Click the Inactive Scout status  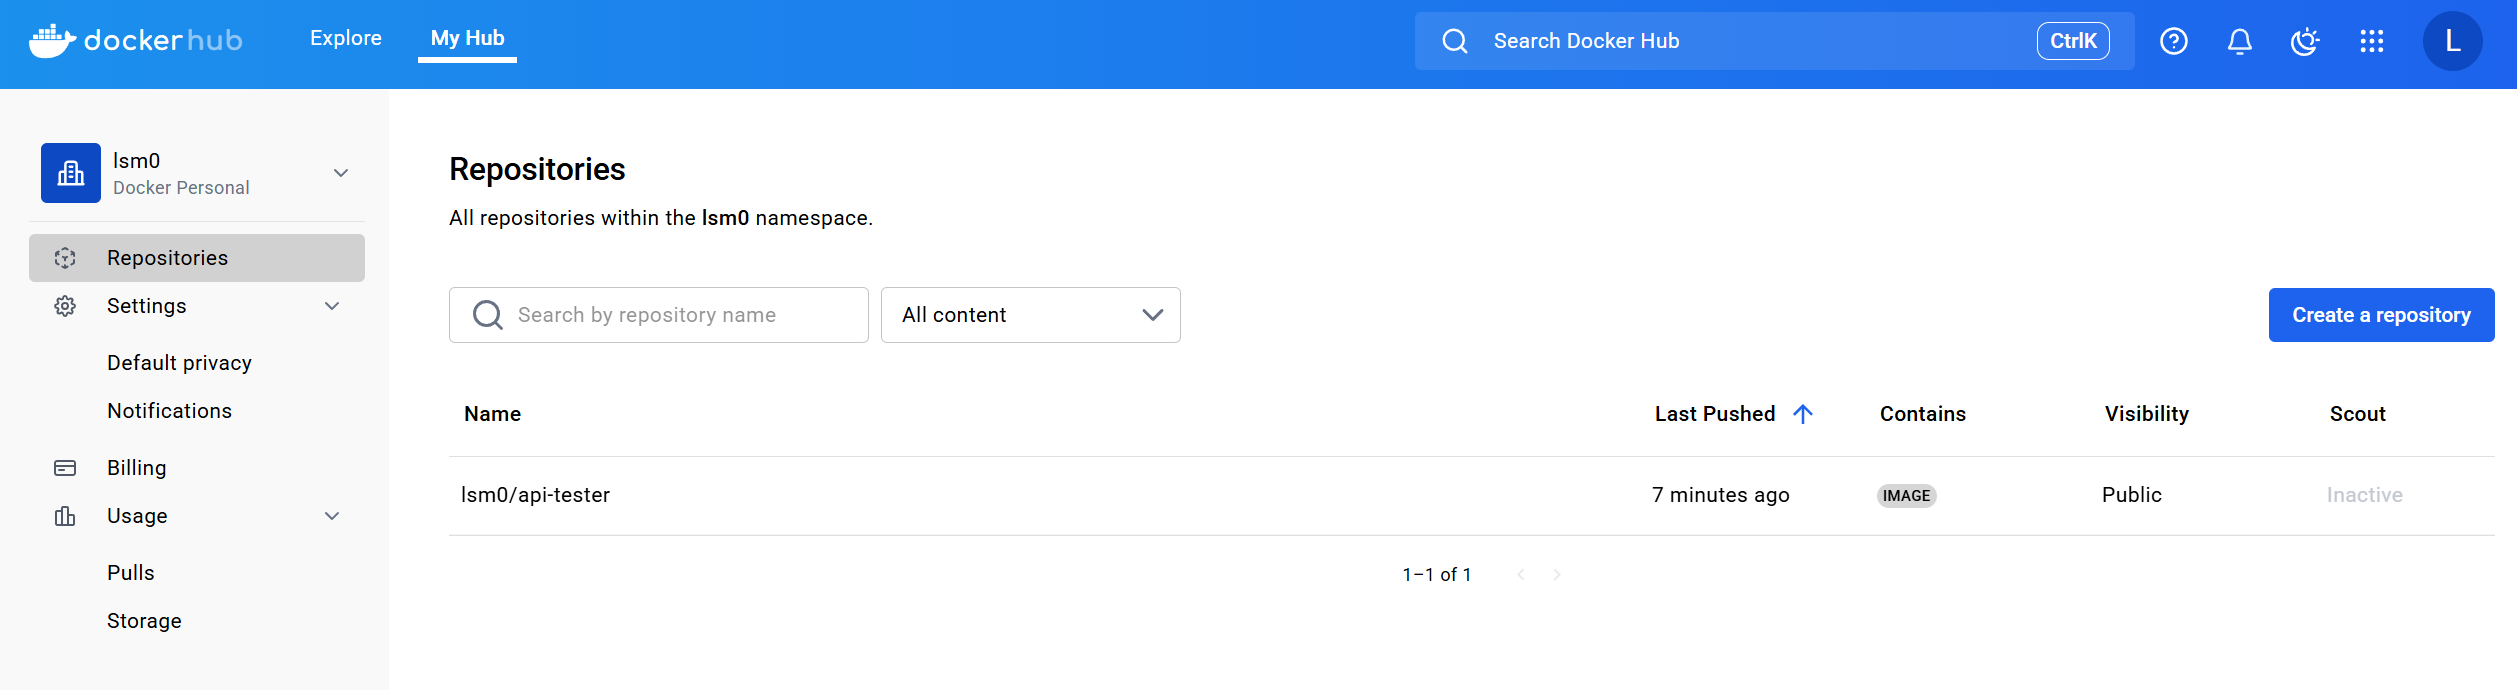[x=2364, y=495]
